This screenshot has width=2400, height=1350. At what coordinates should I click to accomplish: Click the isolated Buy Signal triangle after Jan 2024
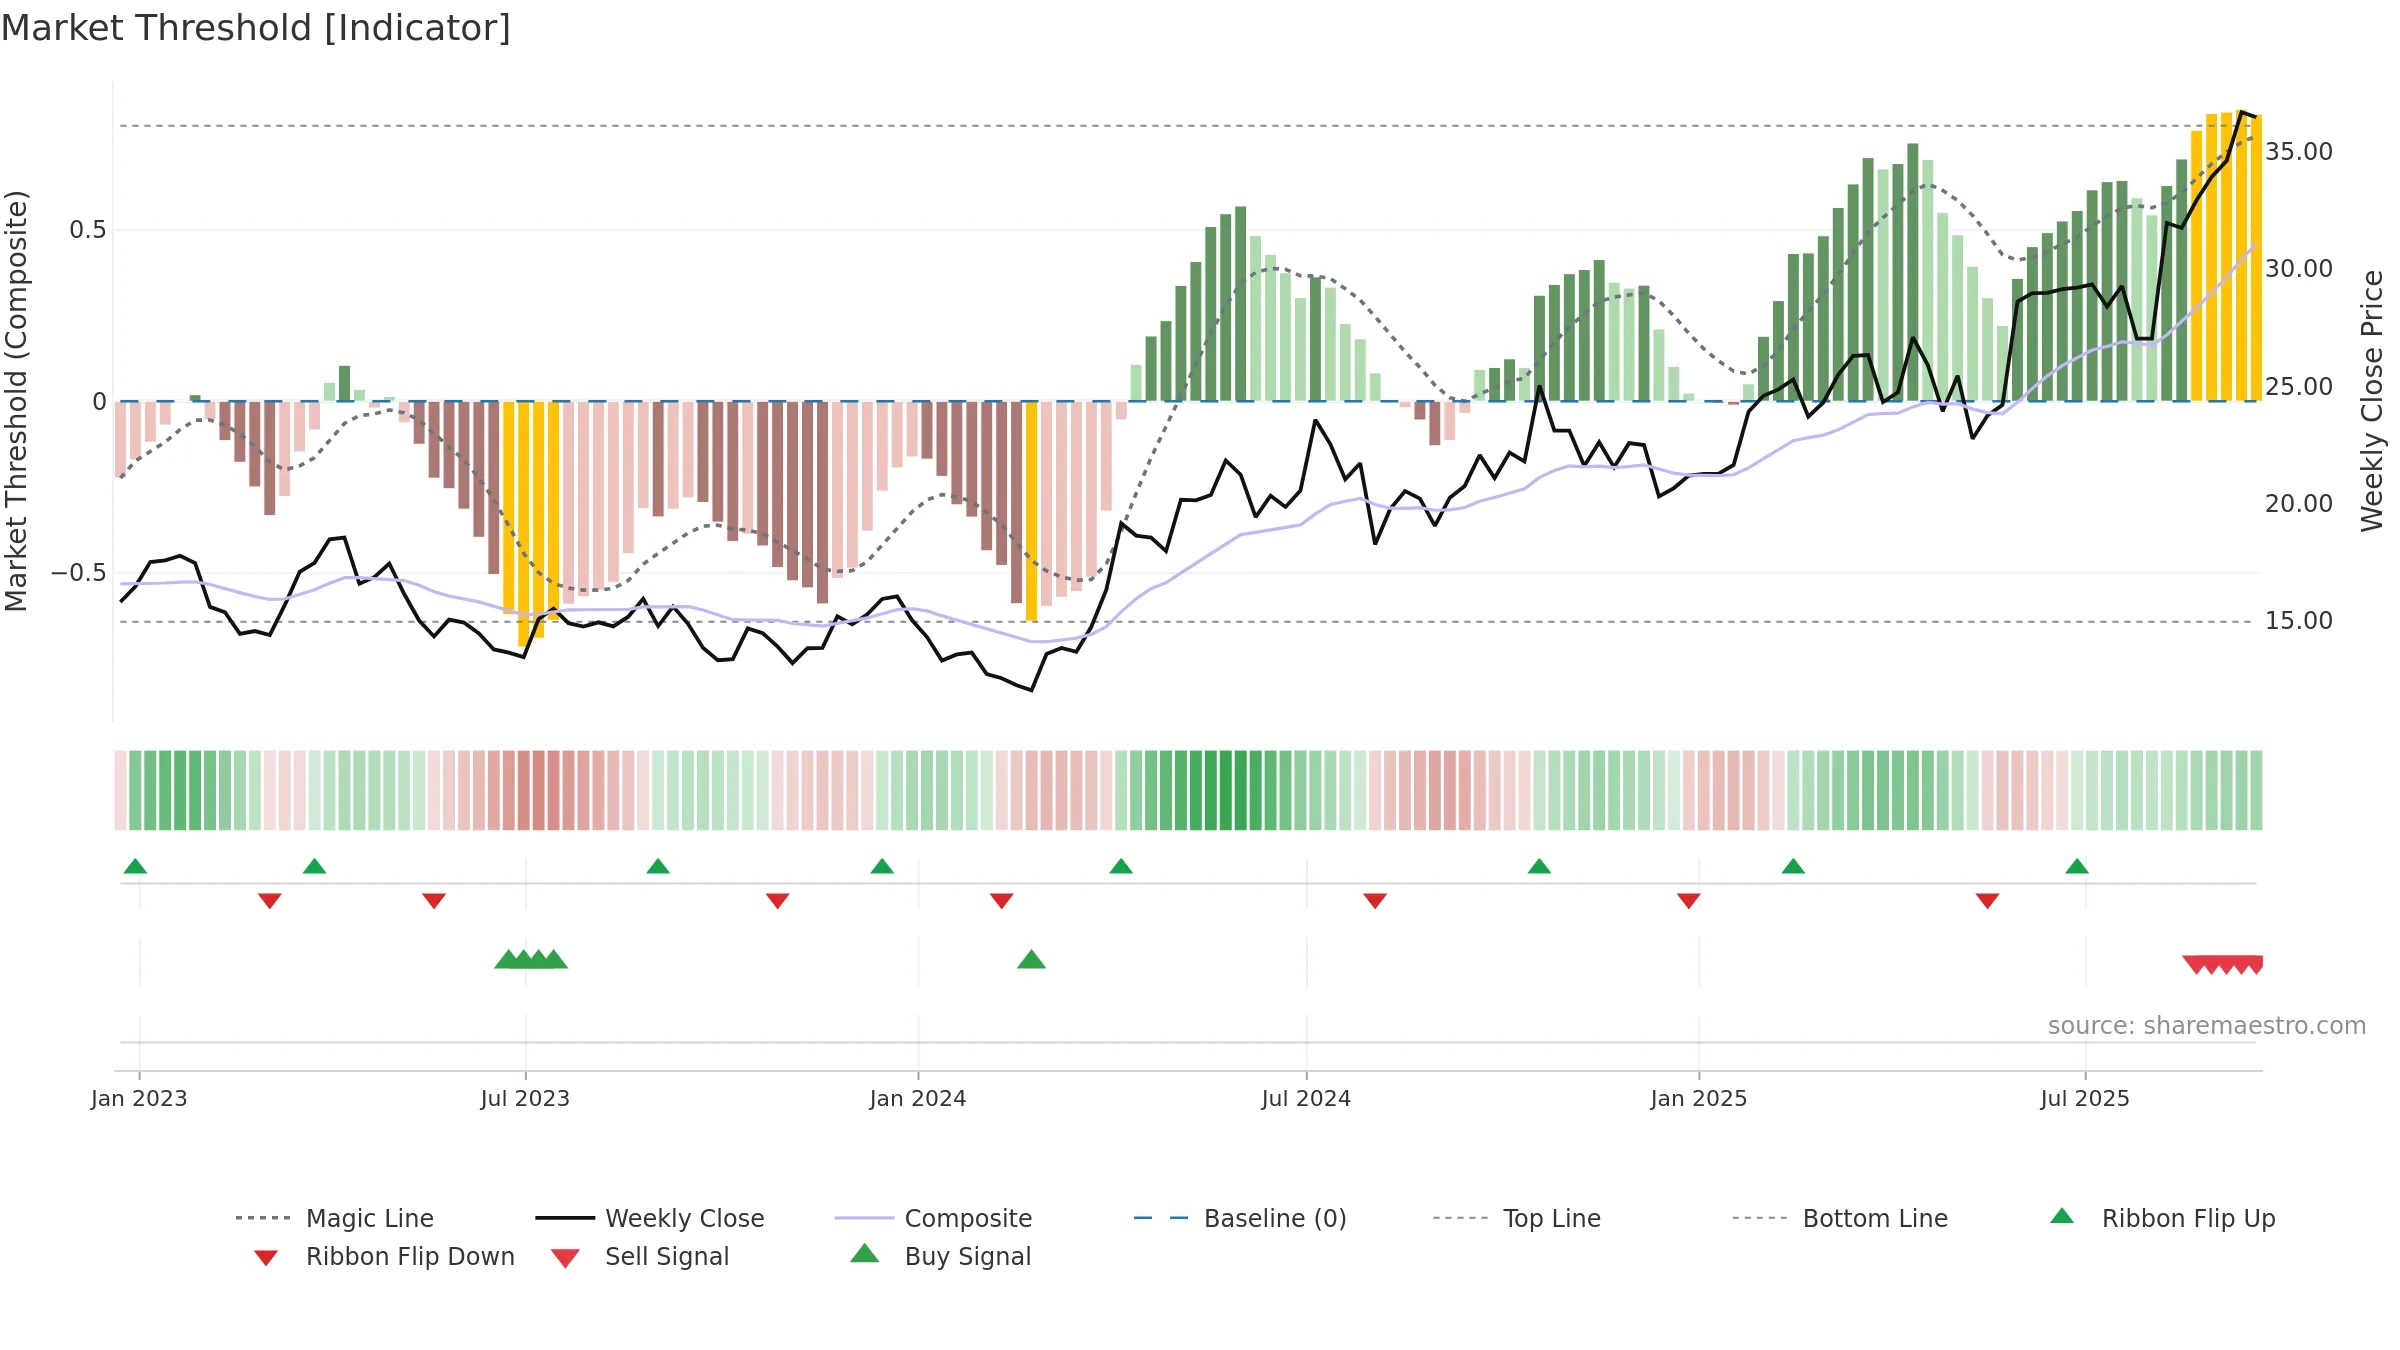pos(1031,960)
